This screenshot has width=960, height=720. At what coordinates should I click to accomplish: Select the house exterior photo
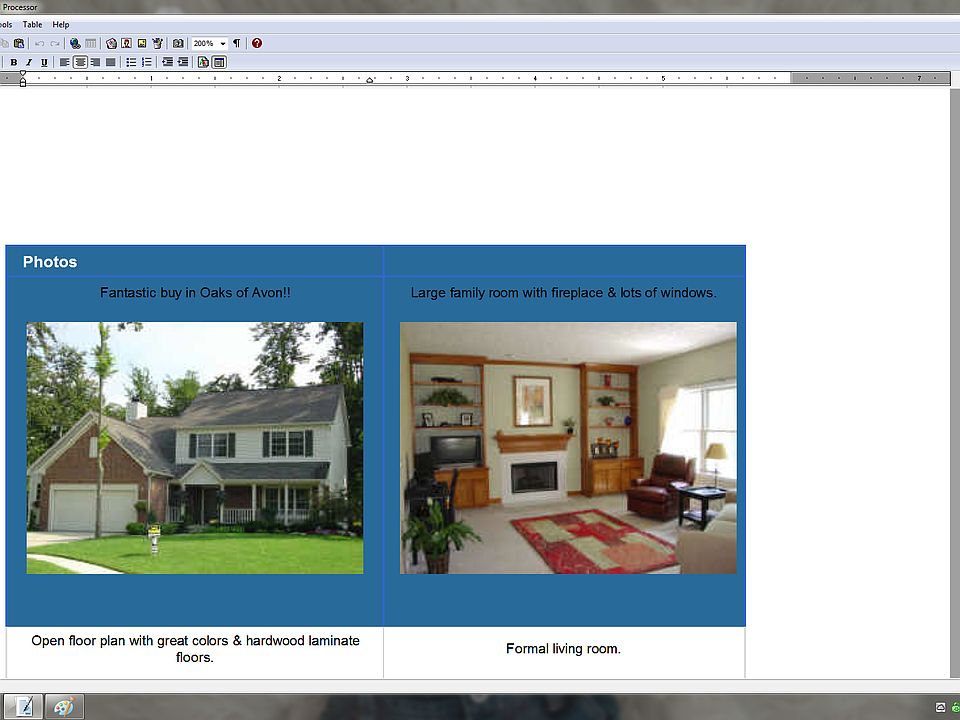195,448
